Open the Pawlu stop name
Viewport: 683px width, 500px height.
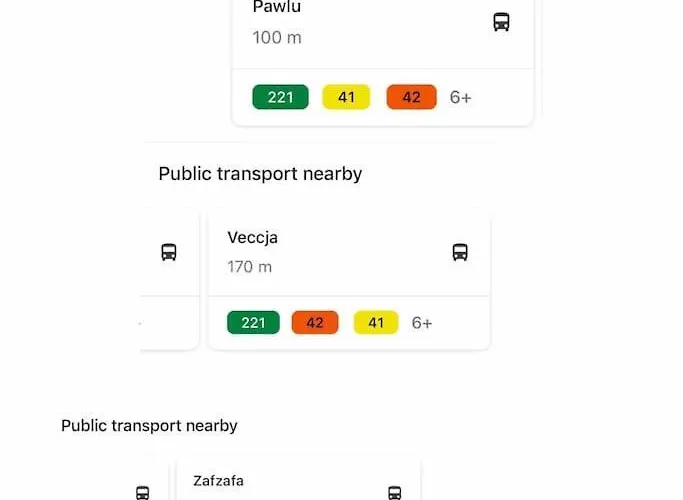click(277, 8)
